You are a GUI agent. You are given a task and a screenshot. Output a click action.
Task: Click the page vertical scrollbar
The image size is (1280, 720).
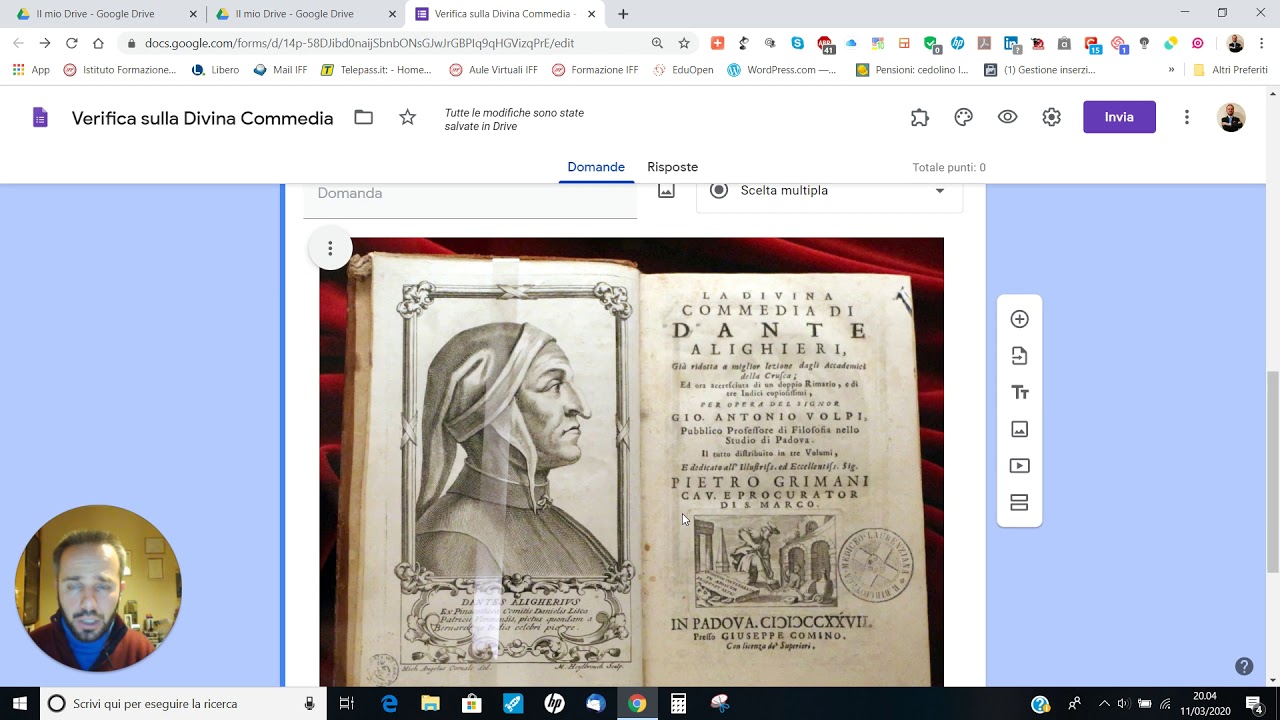point(1273,470)
